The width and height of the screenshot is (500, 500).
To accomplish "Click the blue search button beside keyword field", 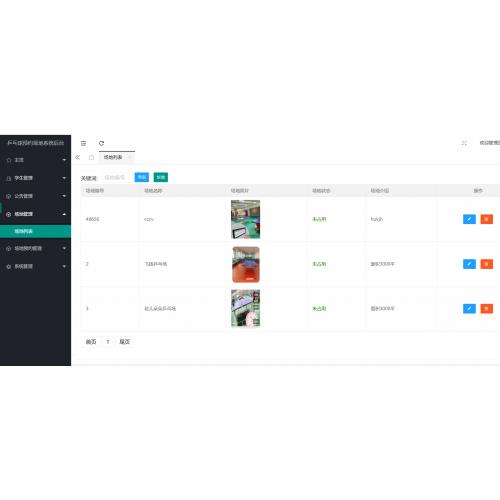I will point(142,177).
